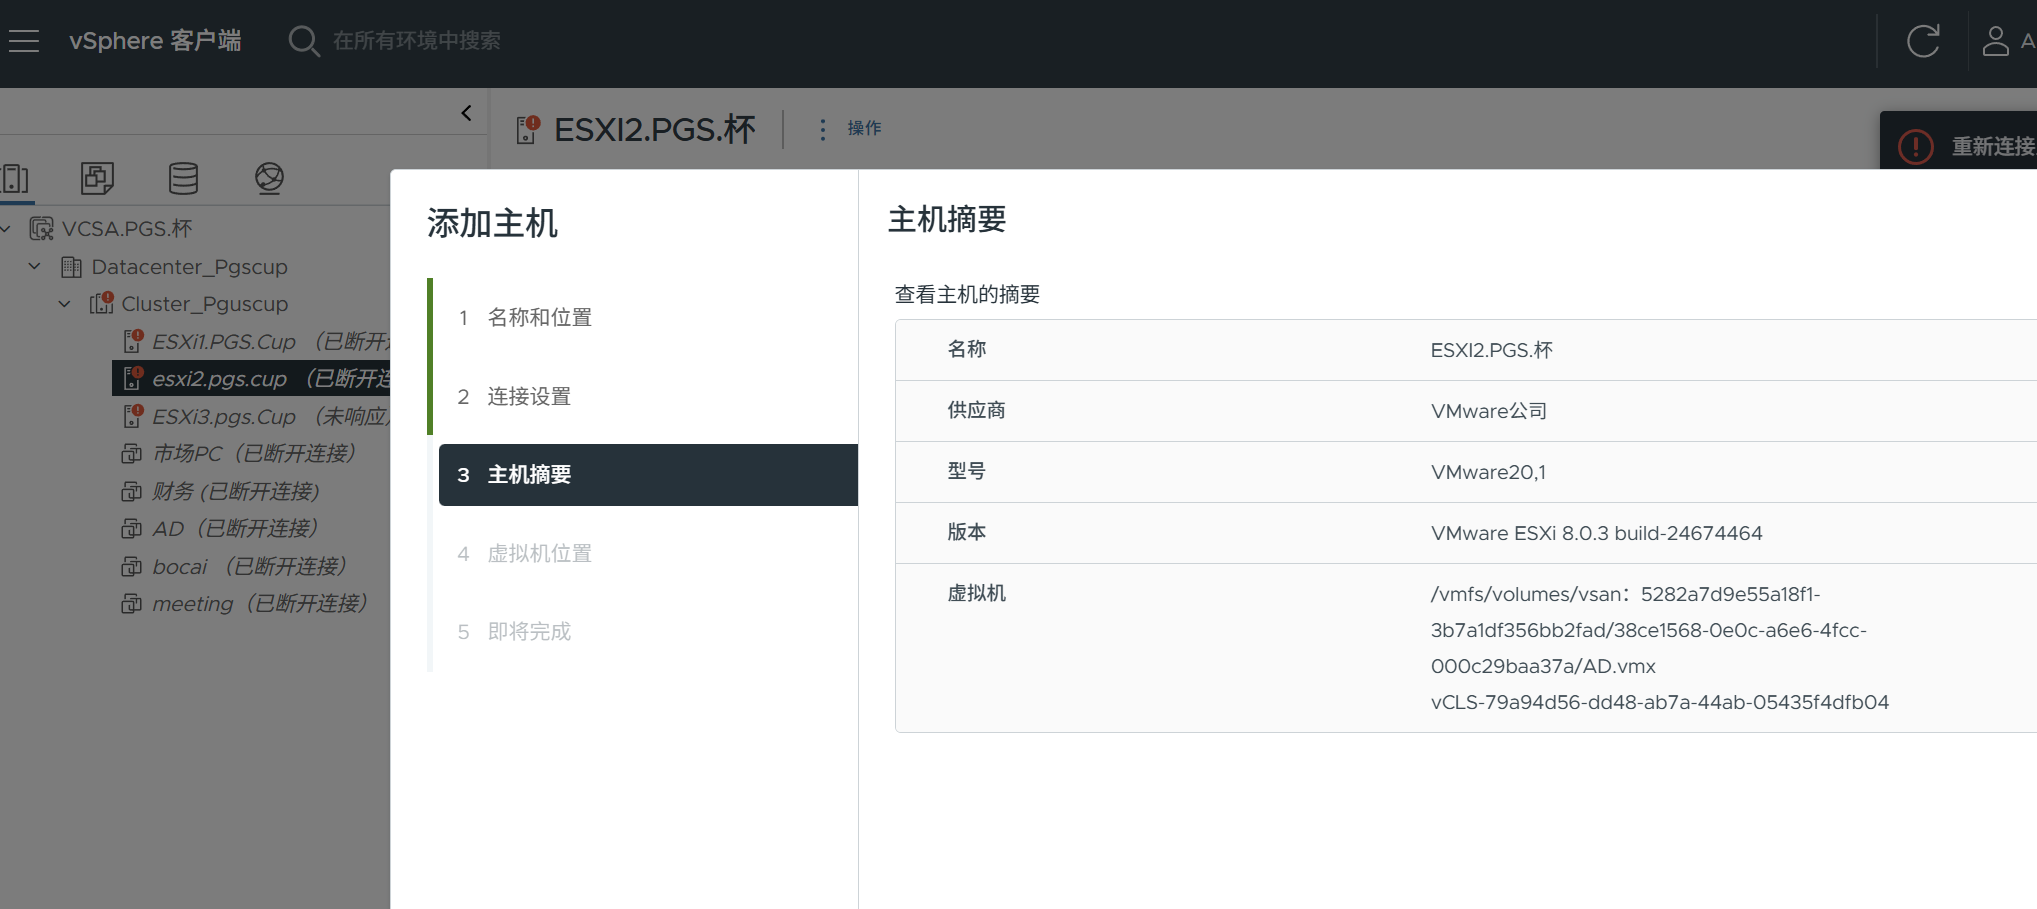
Task: Click the Cluster_Pguscup cluster warning icon
Action: (x=102, y=303)
